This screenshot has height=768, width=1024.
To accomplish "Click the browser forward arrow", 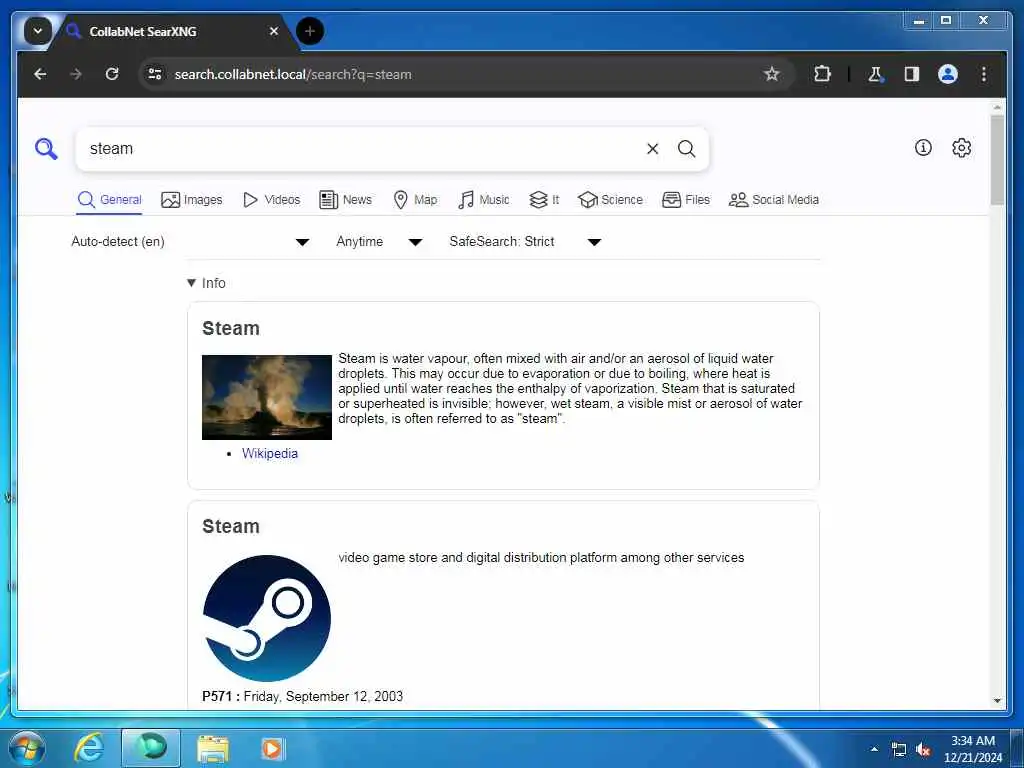I will (x=76, y=74).
